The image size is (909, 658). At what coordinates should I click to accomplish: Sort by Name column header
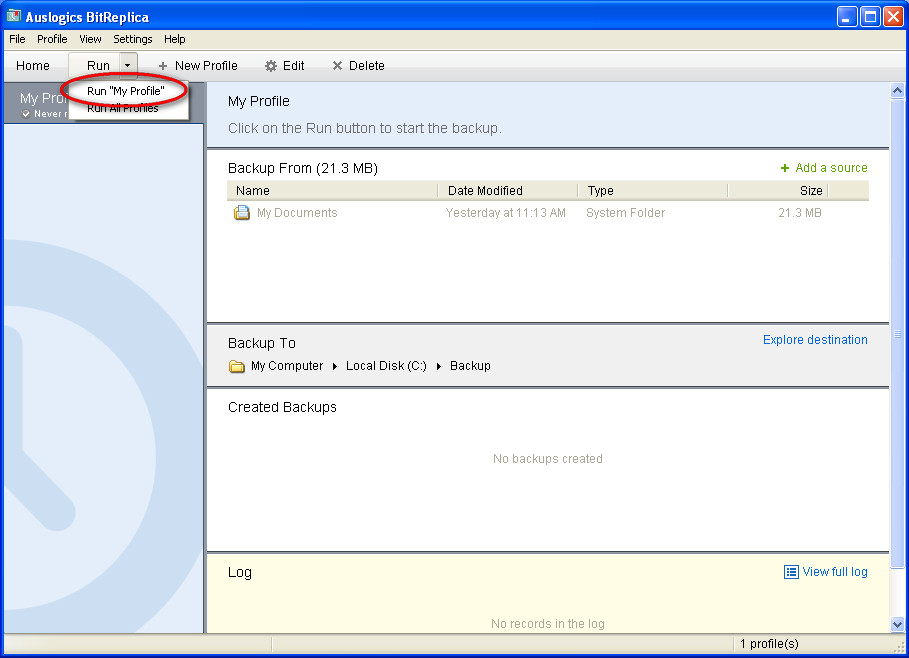pos(332,191)
